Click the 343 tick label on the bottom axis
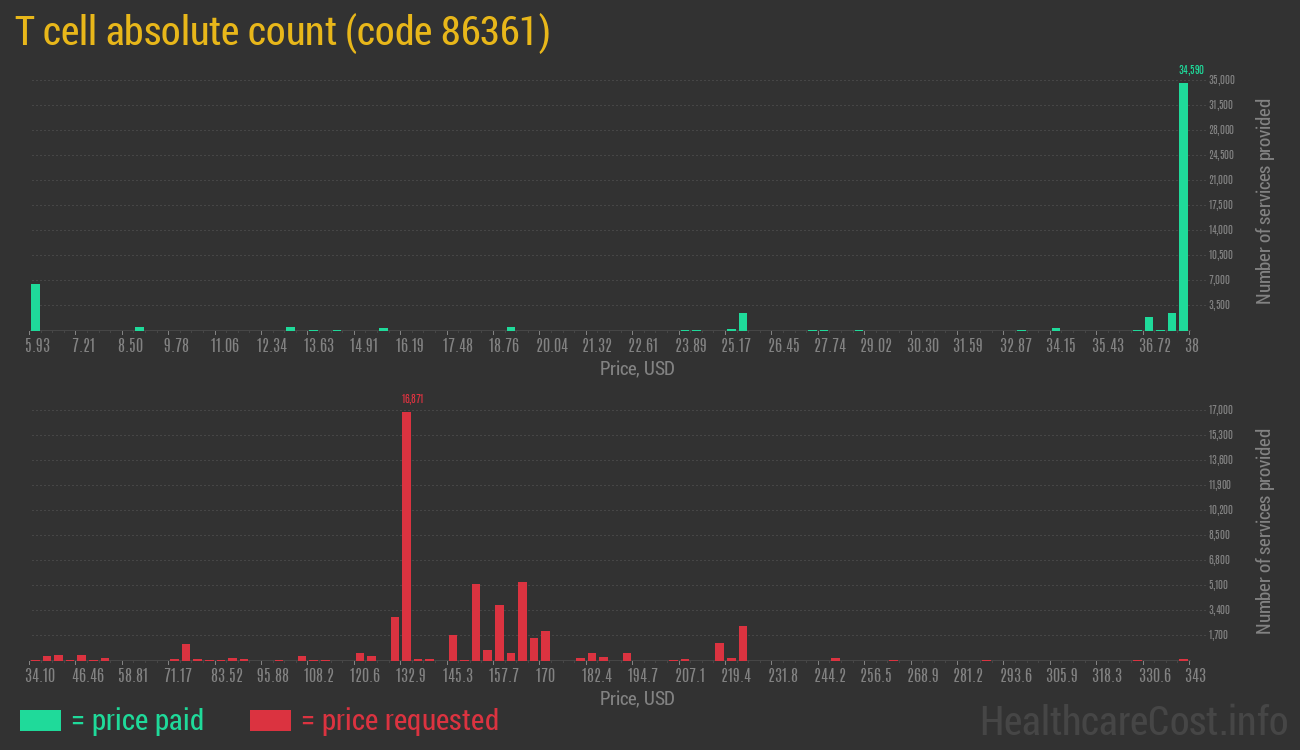This screenshot has width=1300, height=750. coord(1194,676)
